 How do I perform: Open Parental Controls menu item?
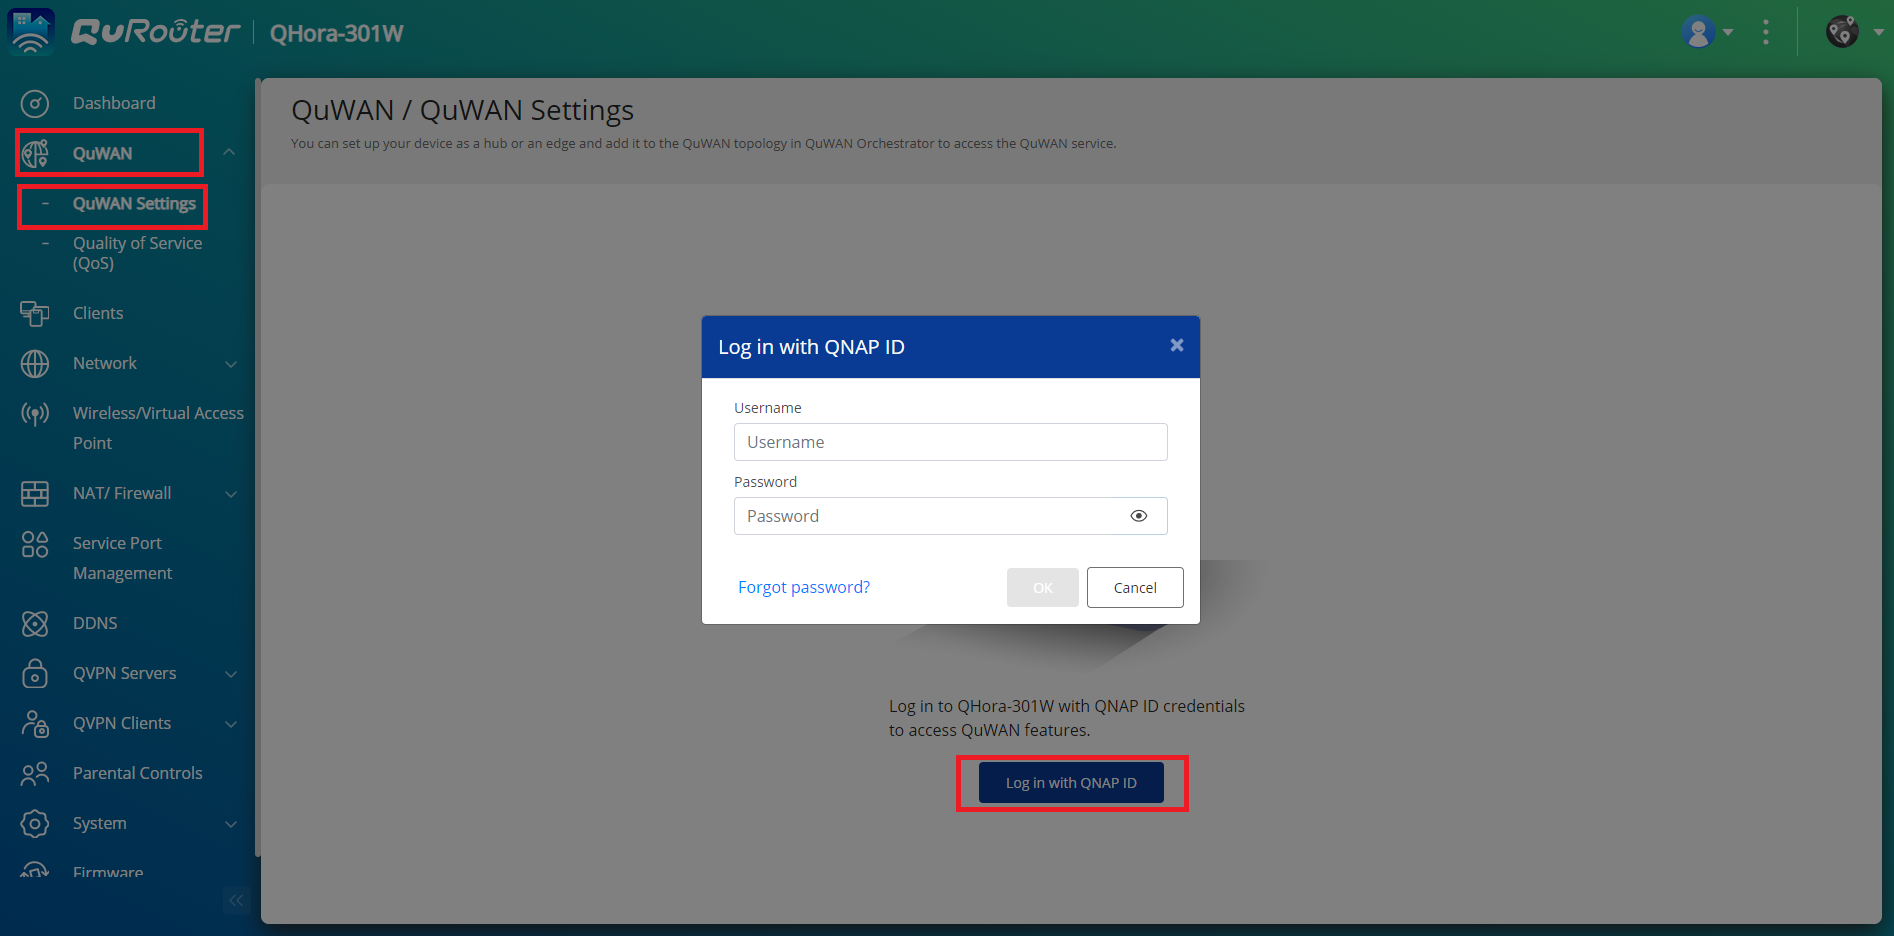click(137, 773)
